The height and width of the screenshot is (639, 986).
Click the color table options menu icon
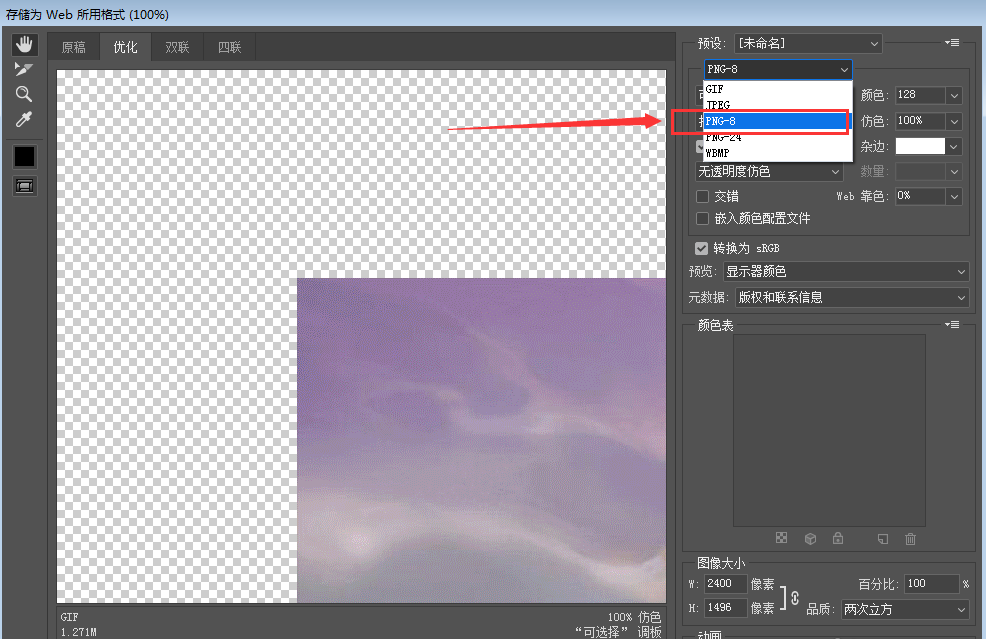click(951, 324)
